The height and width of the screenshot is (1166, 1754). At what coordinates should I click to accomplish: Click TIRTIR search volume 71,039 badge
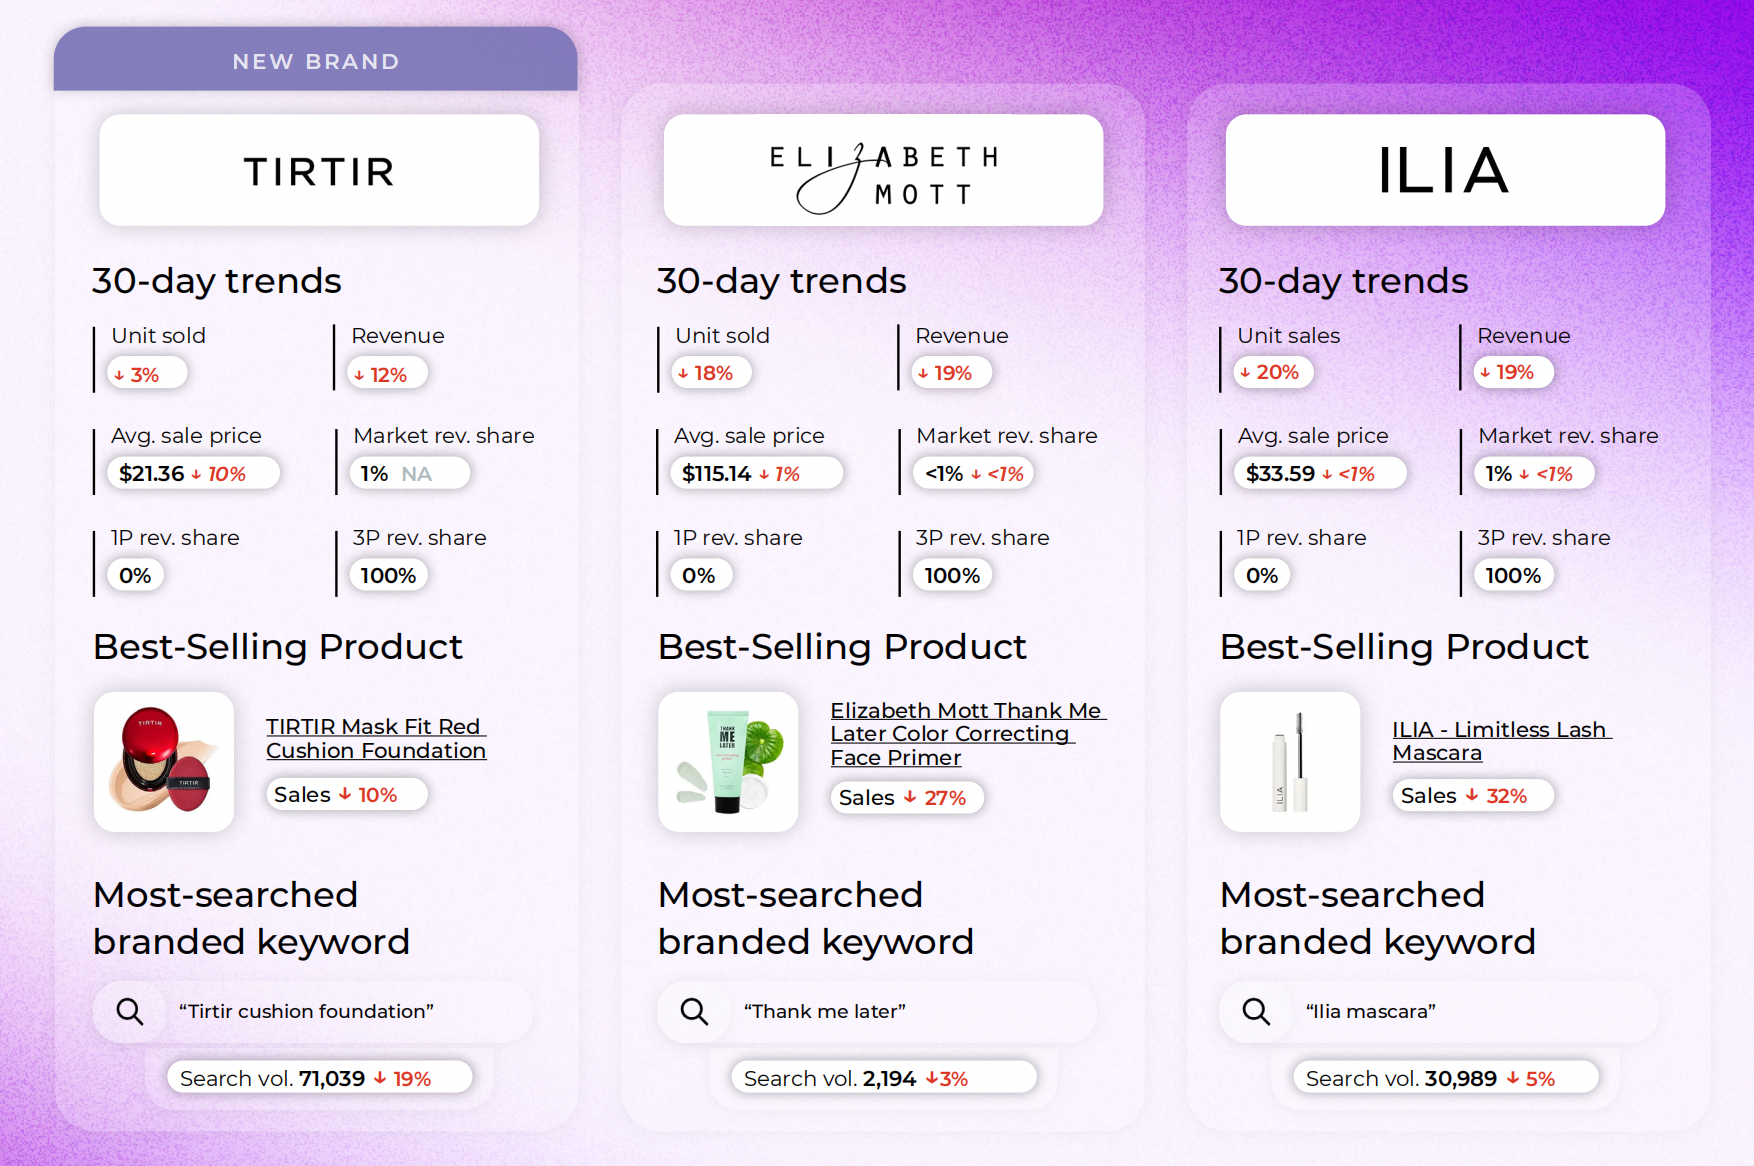tap(318, 1078)
